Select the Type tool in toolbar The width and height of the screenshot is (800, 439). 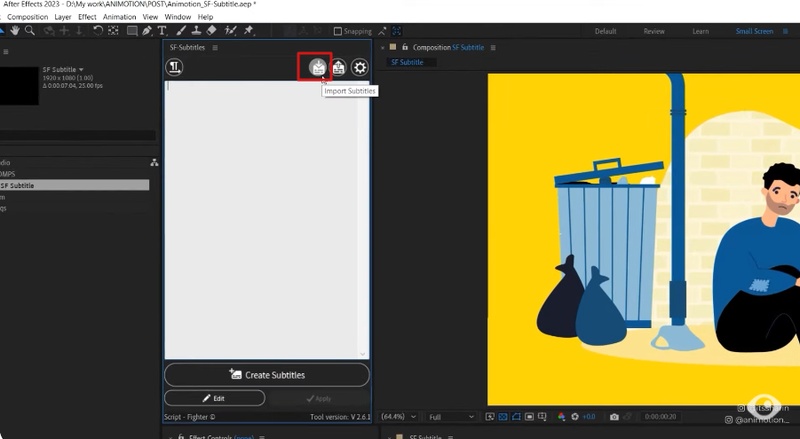162,31
